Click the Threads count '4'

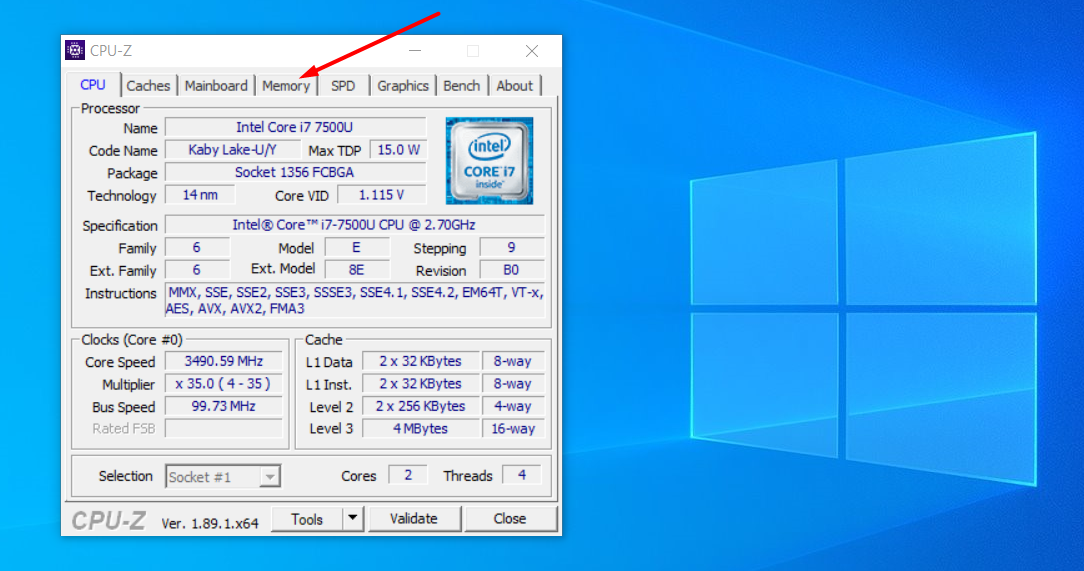click(x=522, y=475)
